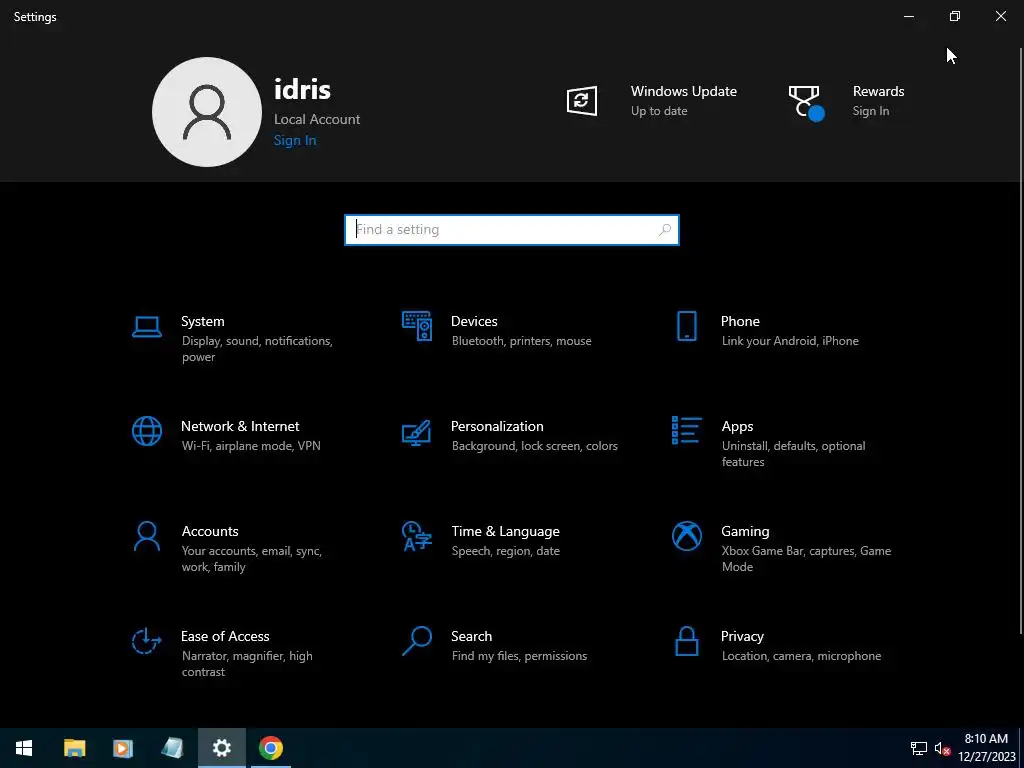This screenshot has height=768, width=1024.
Task: Click Sign In under Rewards
Action: coord(871,111)
